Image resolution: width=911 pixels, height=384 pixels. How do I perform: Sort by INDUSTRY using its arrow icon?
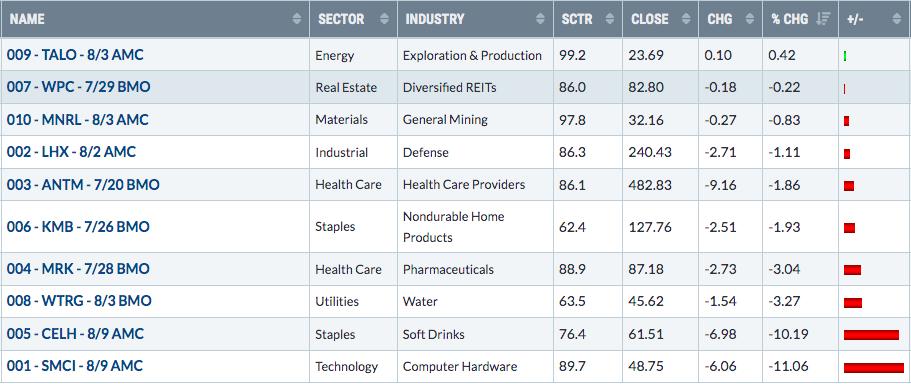click(x=541, y=19)
